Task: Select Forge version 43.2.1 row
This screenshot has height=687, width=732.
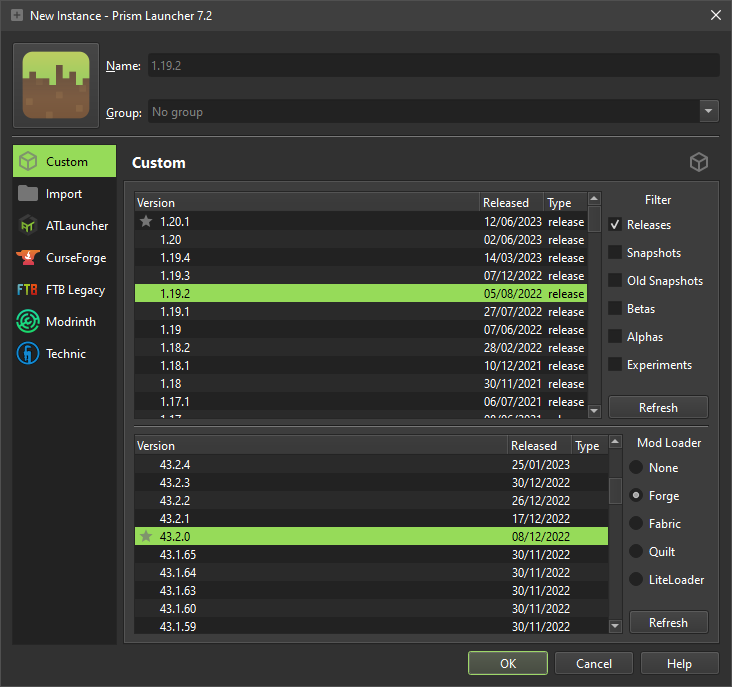Action: pos(372,518)
